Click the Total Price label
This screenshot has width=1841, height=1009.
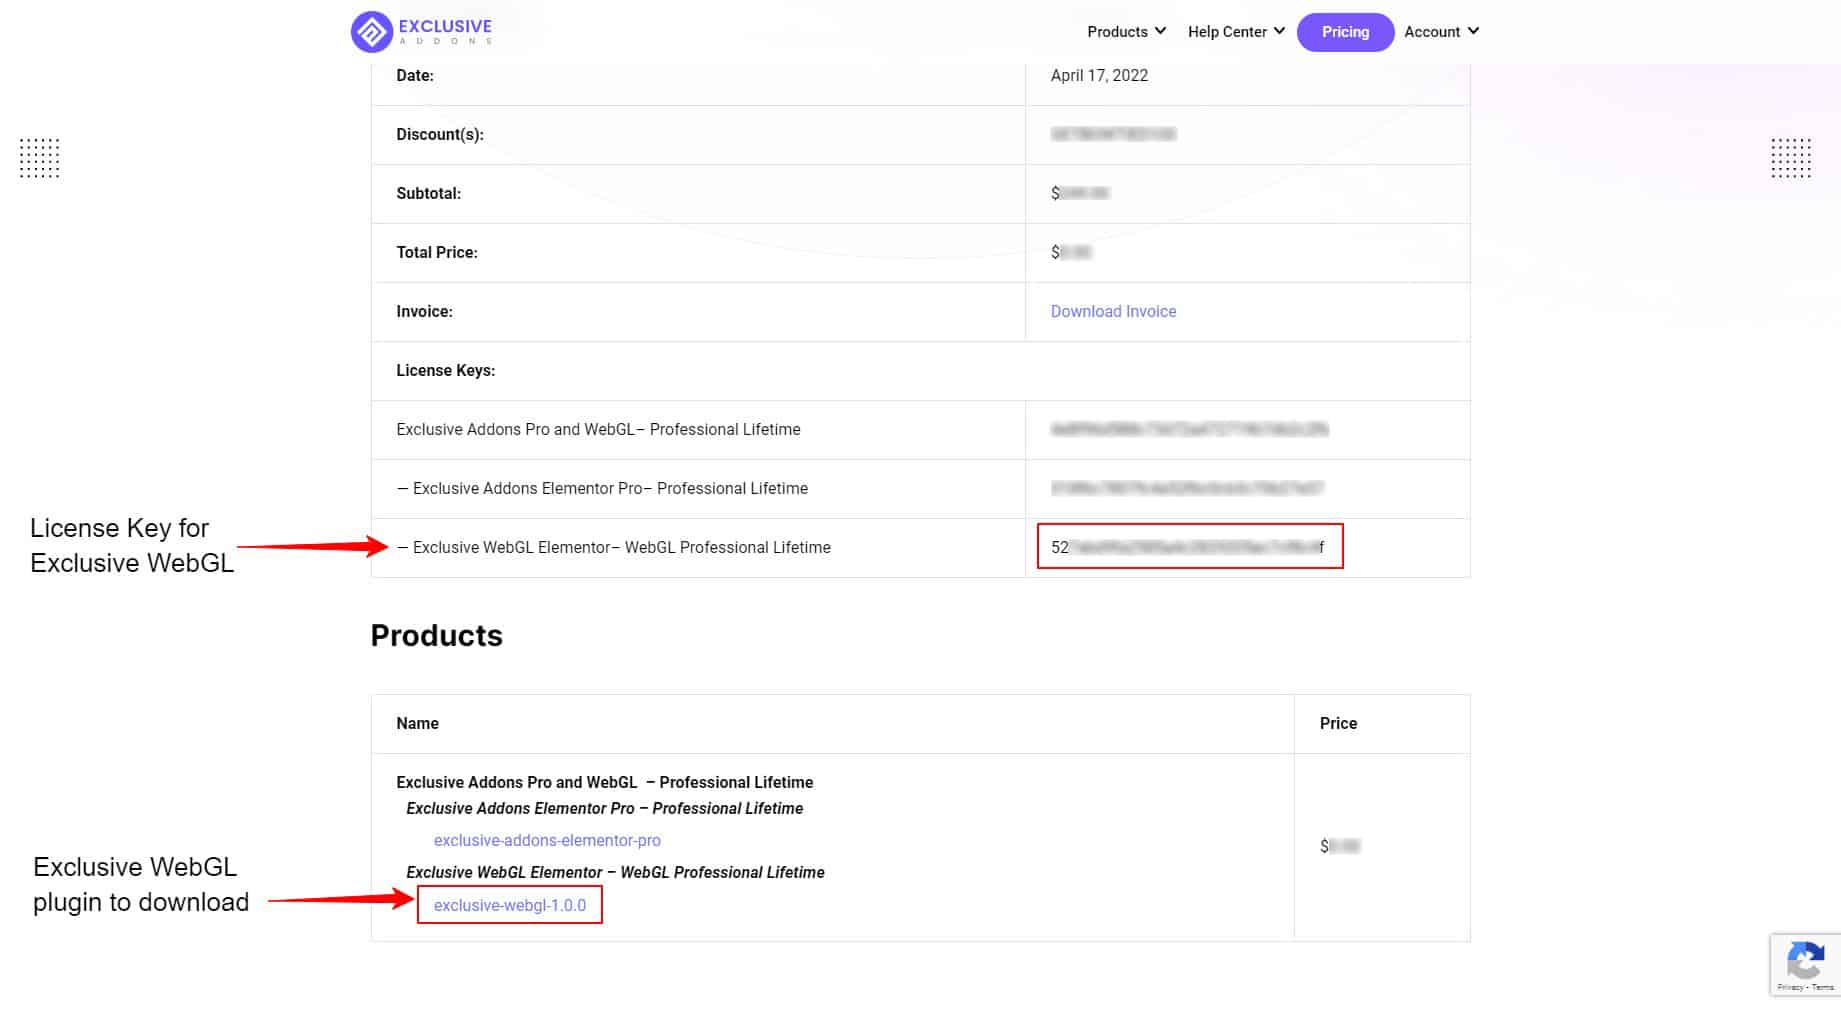[x=437, y=252]
